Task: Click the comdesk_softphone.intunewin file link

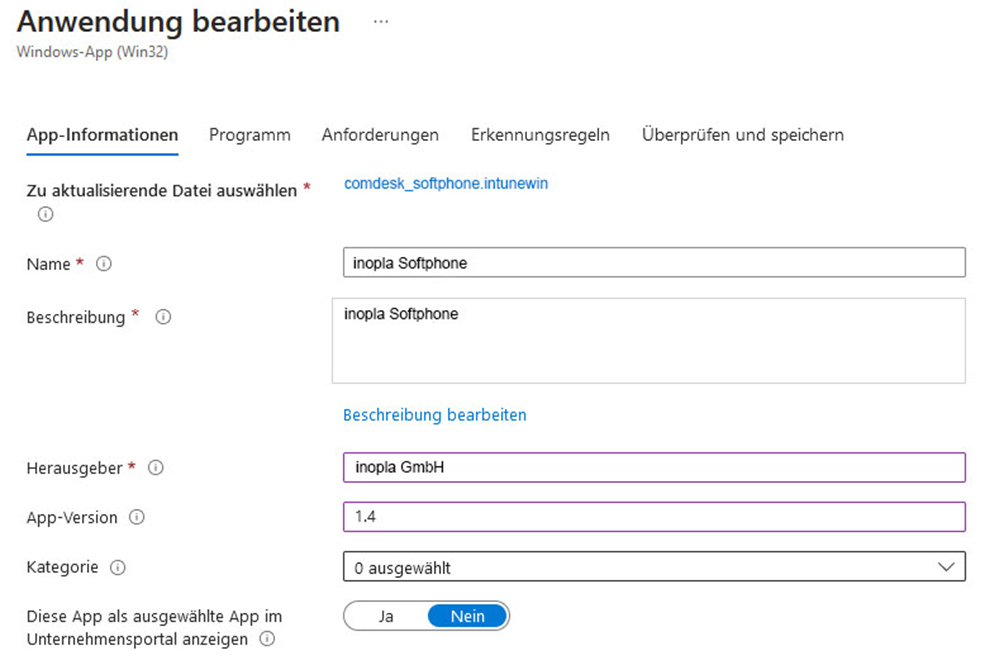Action: click(x=445, y=184)
